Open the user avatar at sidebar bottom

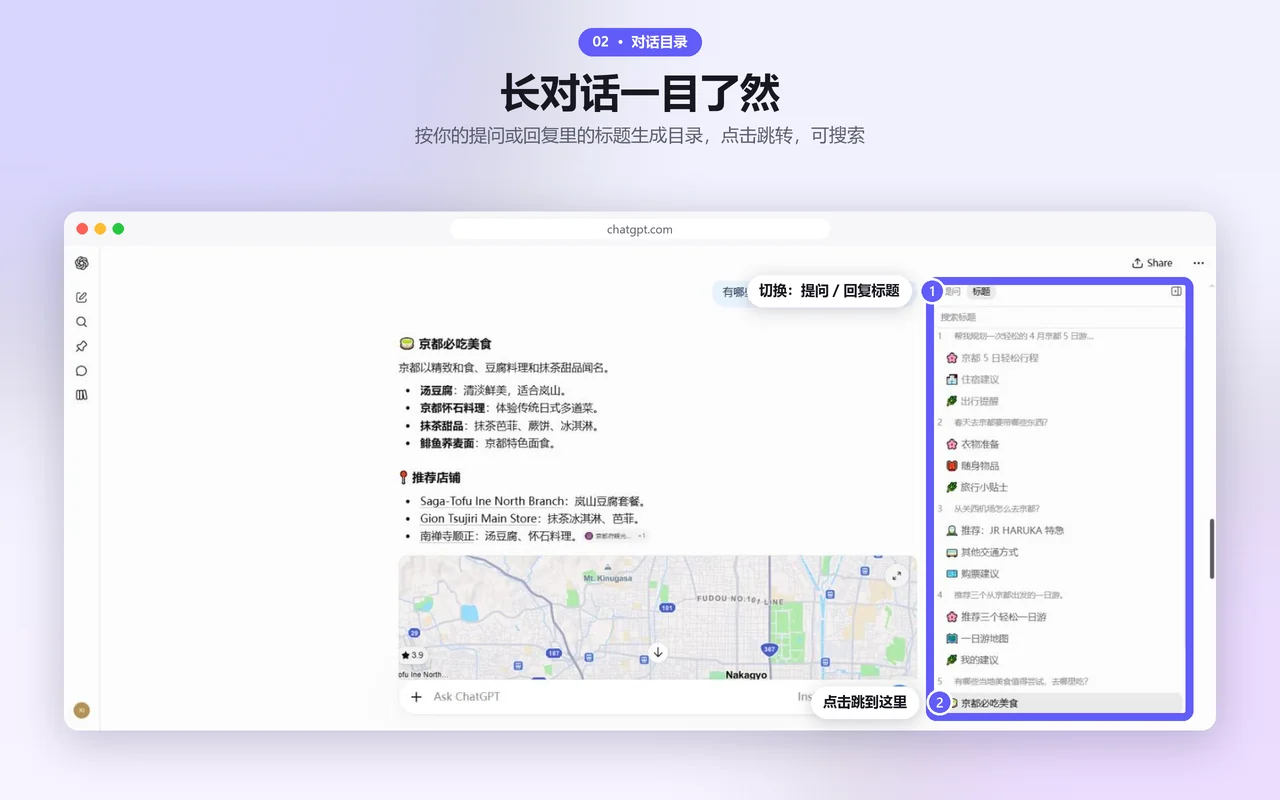click(x=82, y=710)
